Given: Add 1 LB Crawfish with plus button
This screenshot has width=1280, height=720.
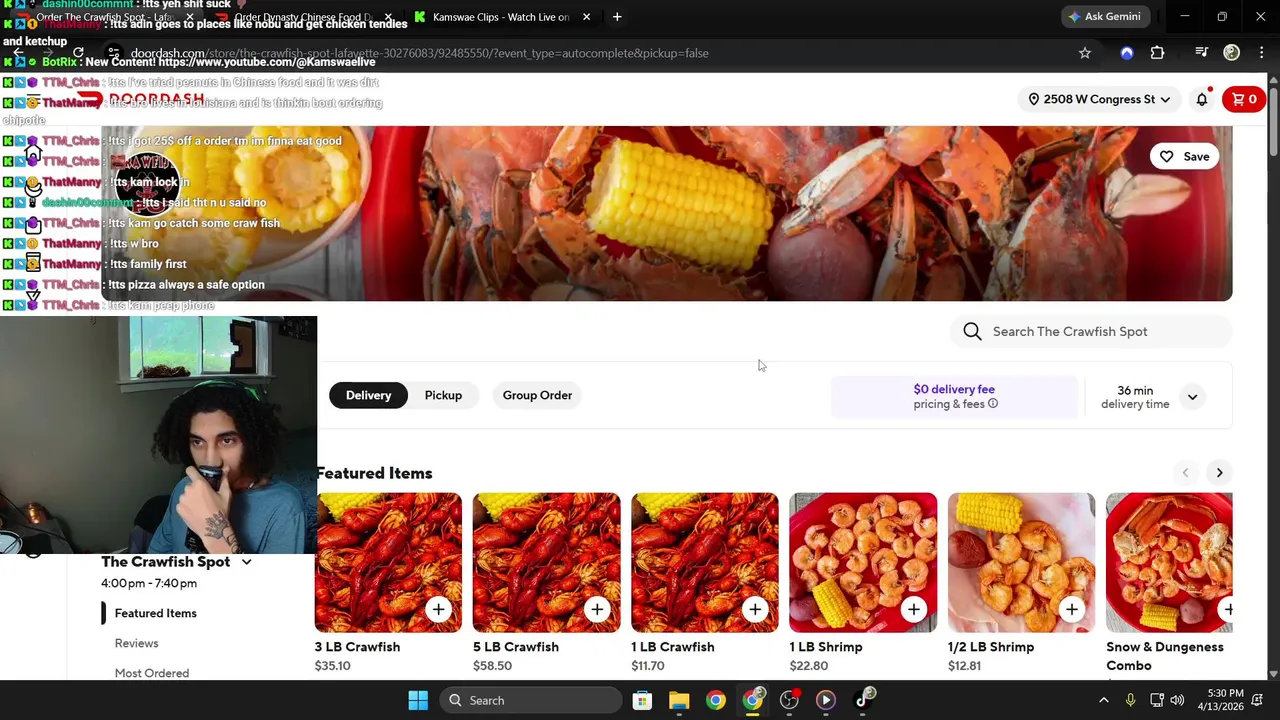Looking at the screenshot, I should [755, 609].
